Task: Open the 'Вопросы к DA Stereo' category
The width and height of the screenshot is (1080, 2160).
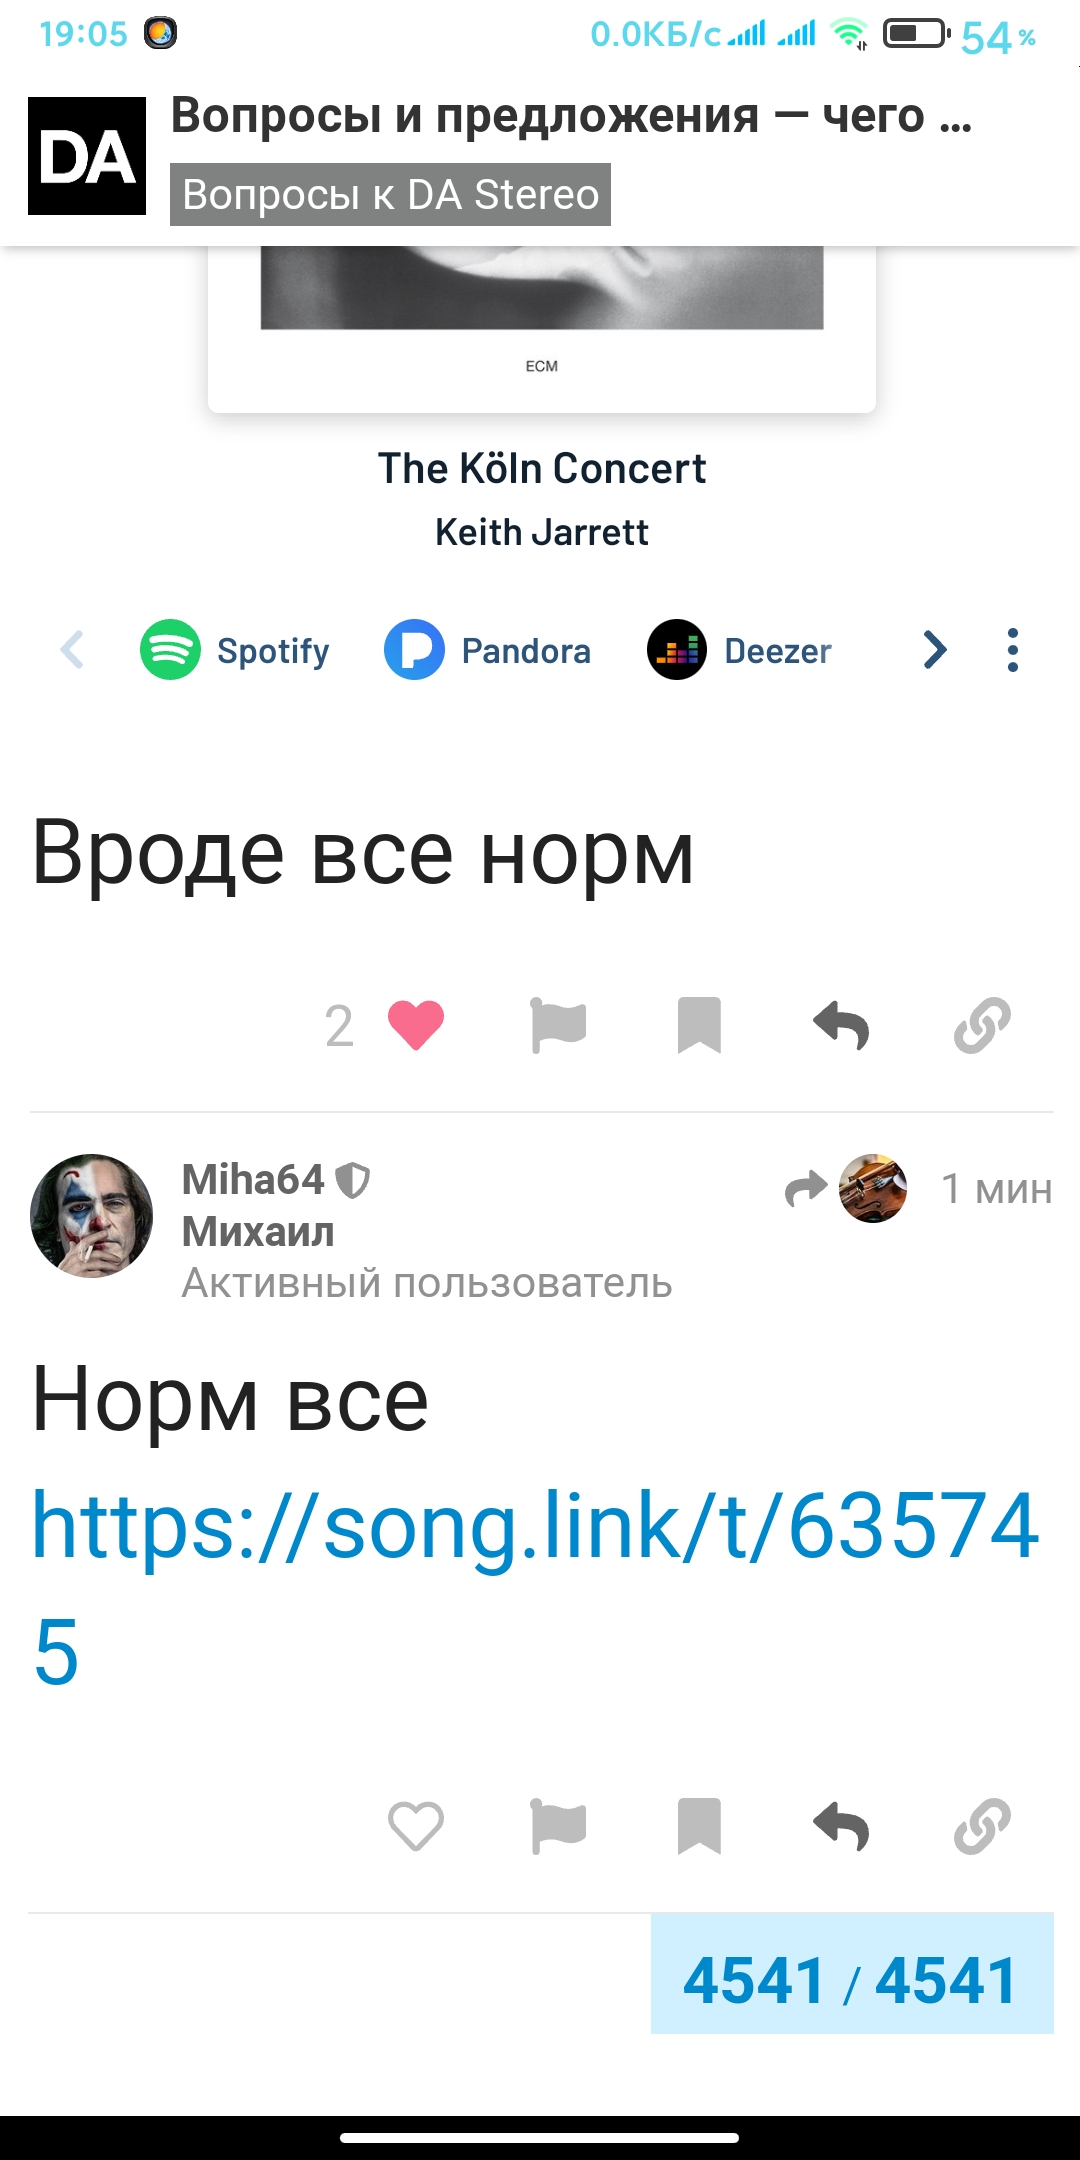Action: click(390, 194)
